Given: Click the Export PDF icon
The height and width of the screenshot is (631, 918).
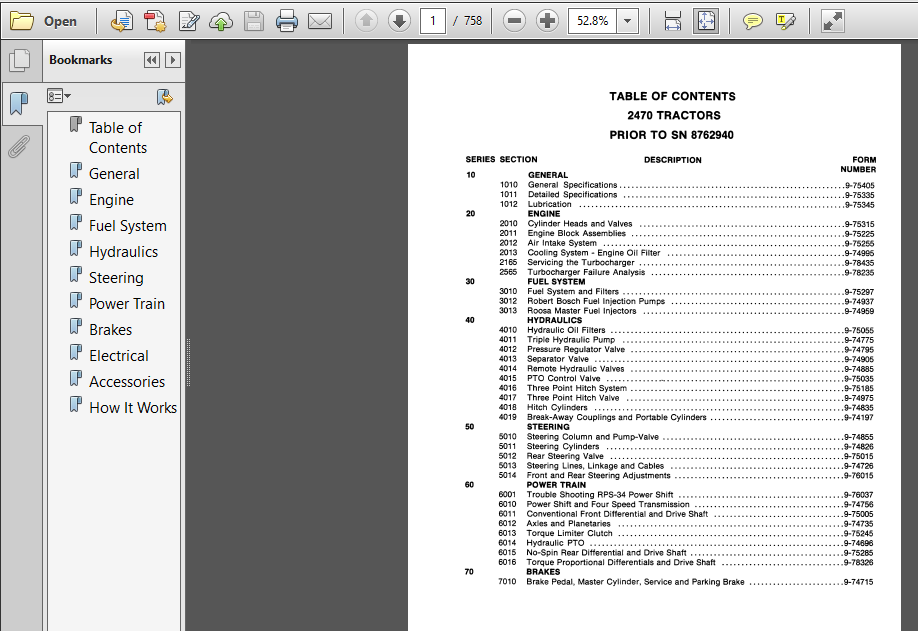Looking at the screenshot, I should point(155,21).
